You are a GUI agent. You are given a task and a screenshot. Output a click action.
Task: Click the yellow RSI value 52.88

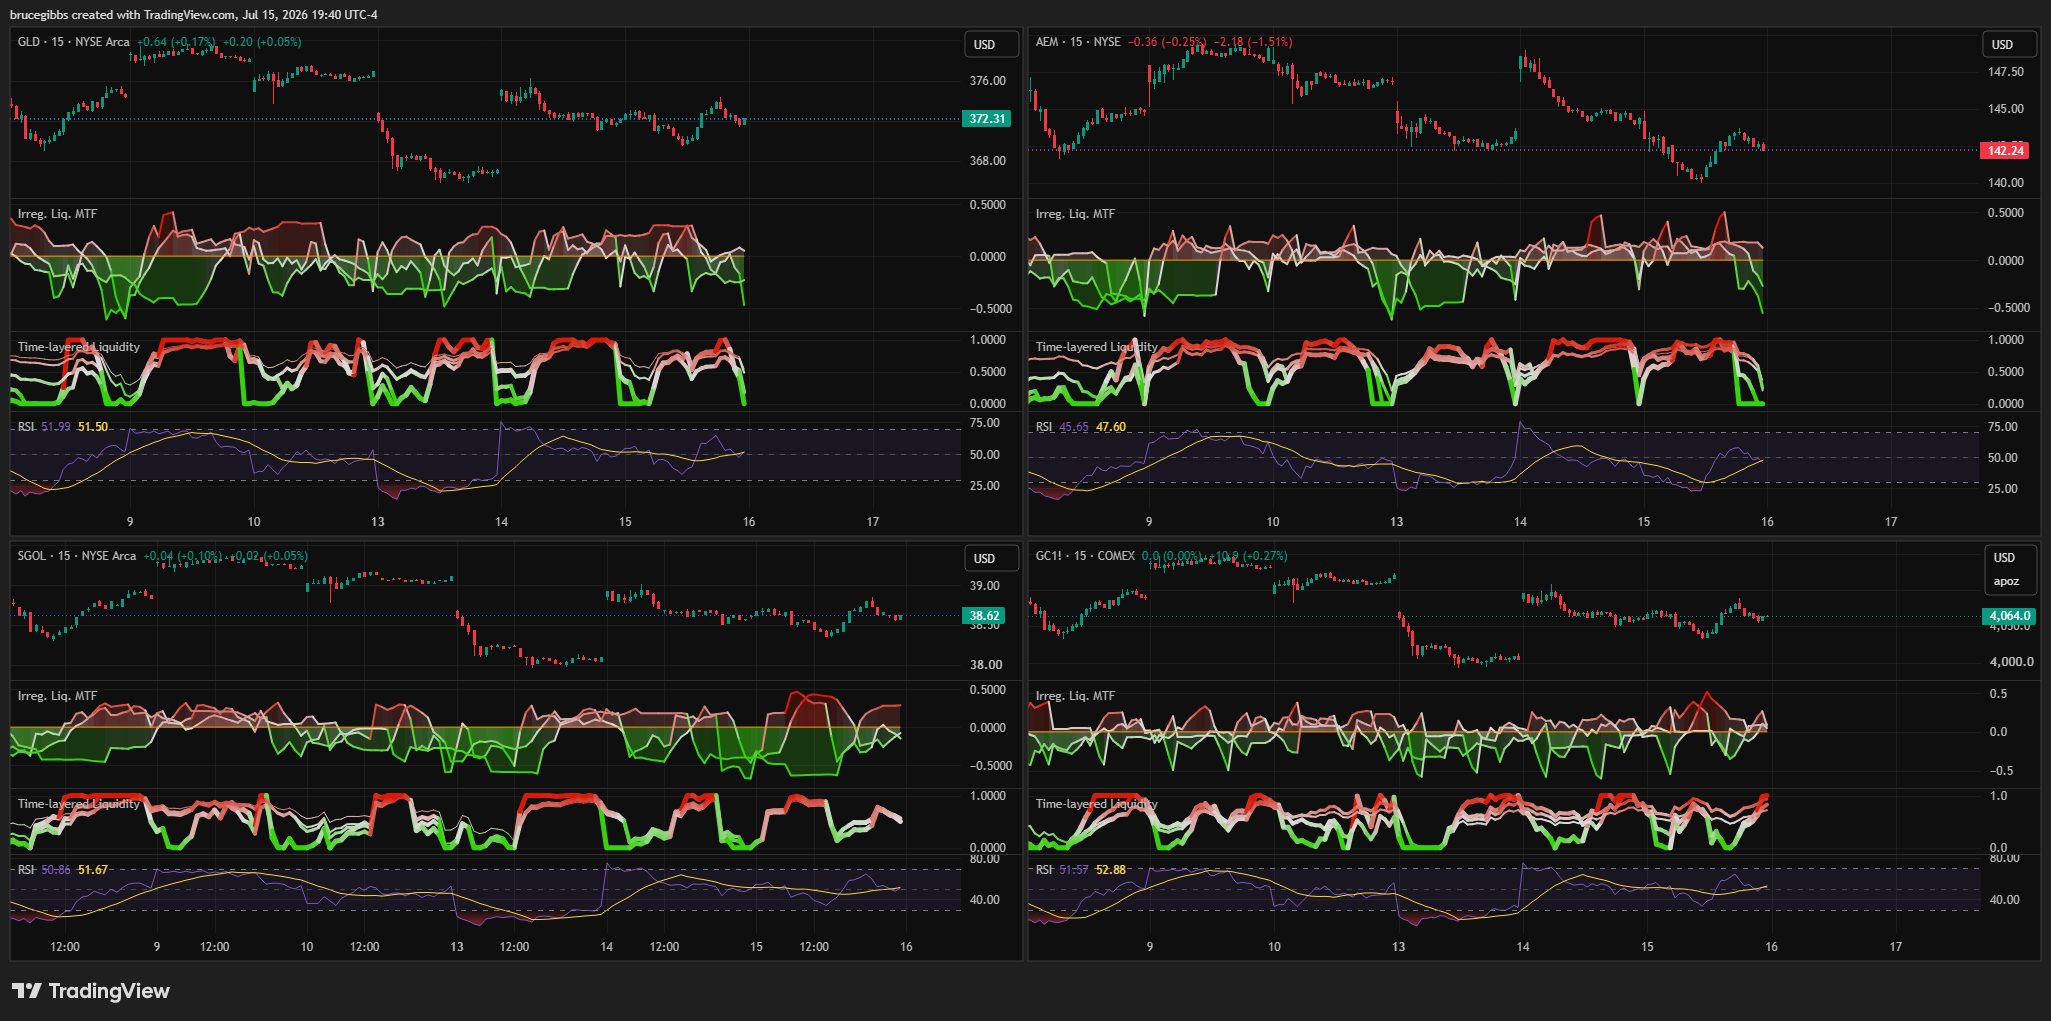[1111, 870]
